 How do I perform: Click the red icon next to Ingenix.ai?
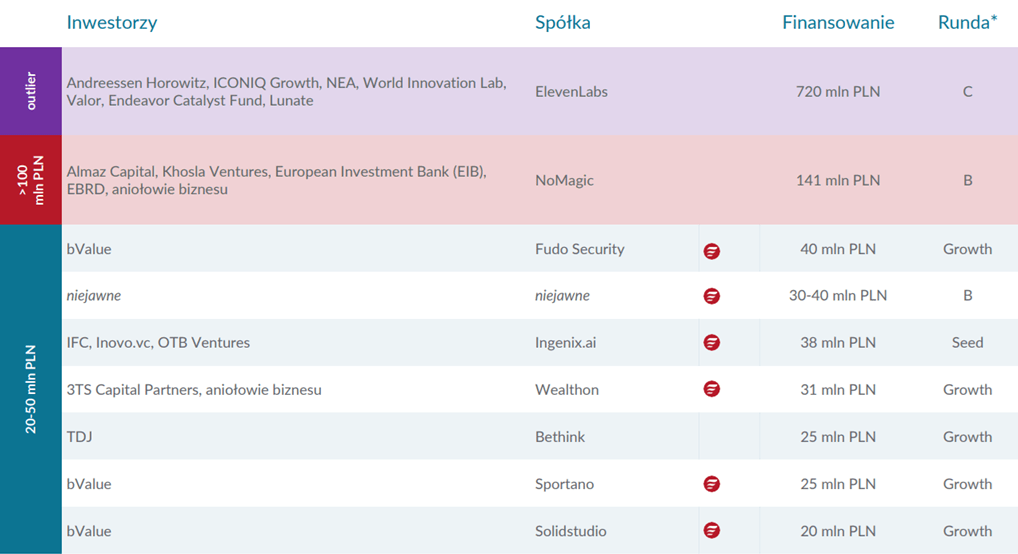712,342
